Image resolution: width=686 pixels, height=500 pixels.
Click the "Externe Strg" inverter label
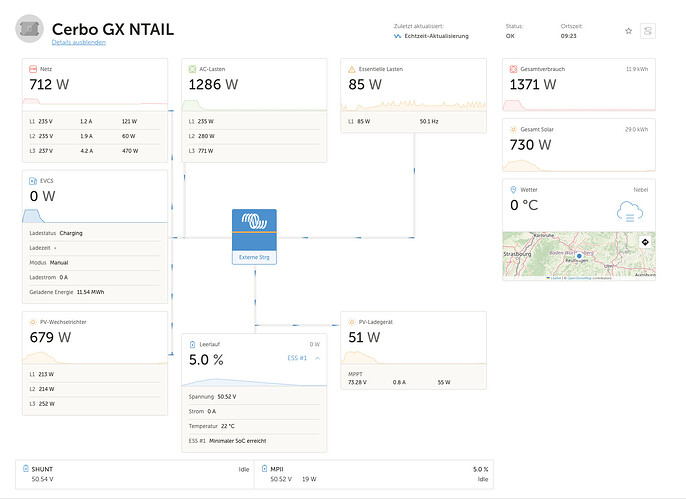click(x=255, y=257)
